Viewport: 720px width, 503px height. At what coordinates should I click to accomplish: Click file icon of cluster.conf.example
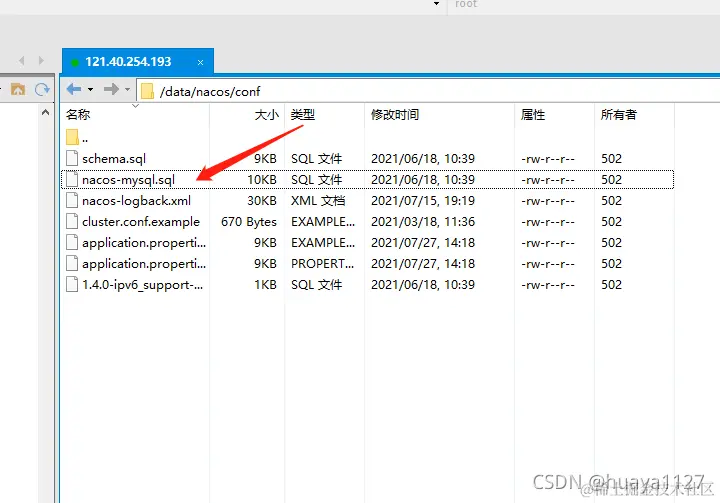pos(72,222)
